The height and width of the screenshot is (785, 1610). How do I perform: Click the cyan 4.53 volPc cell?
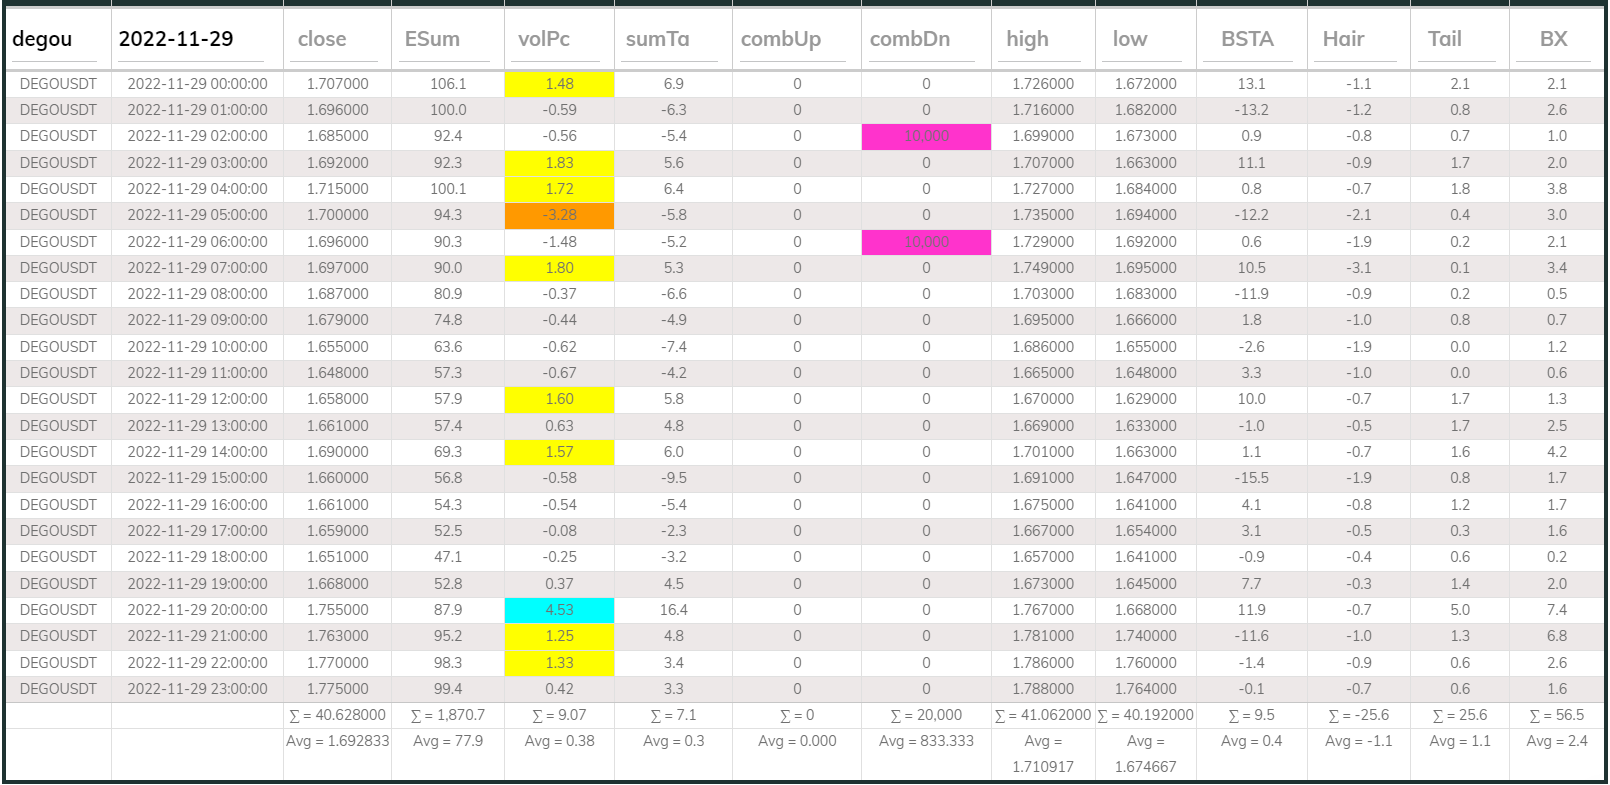click(559, 610)
